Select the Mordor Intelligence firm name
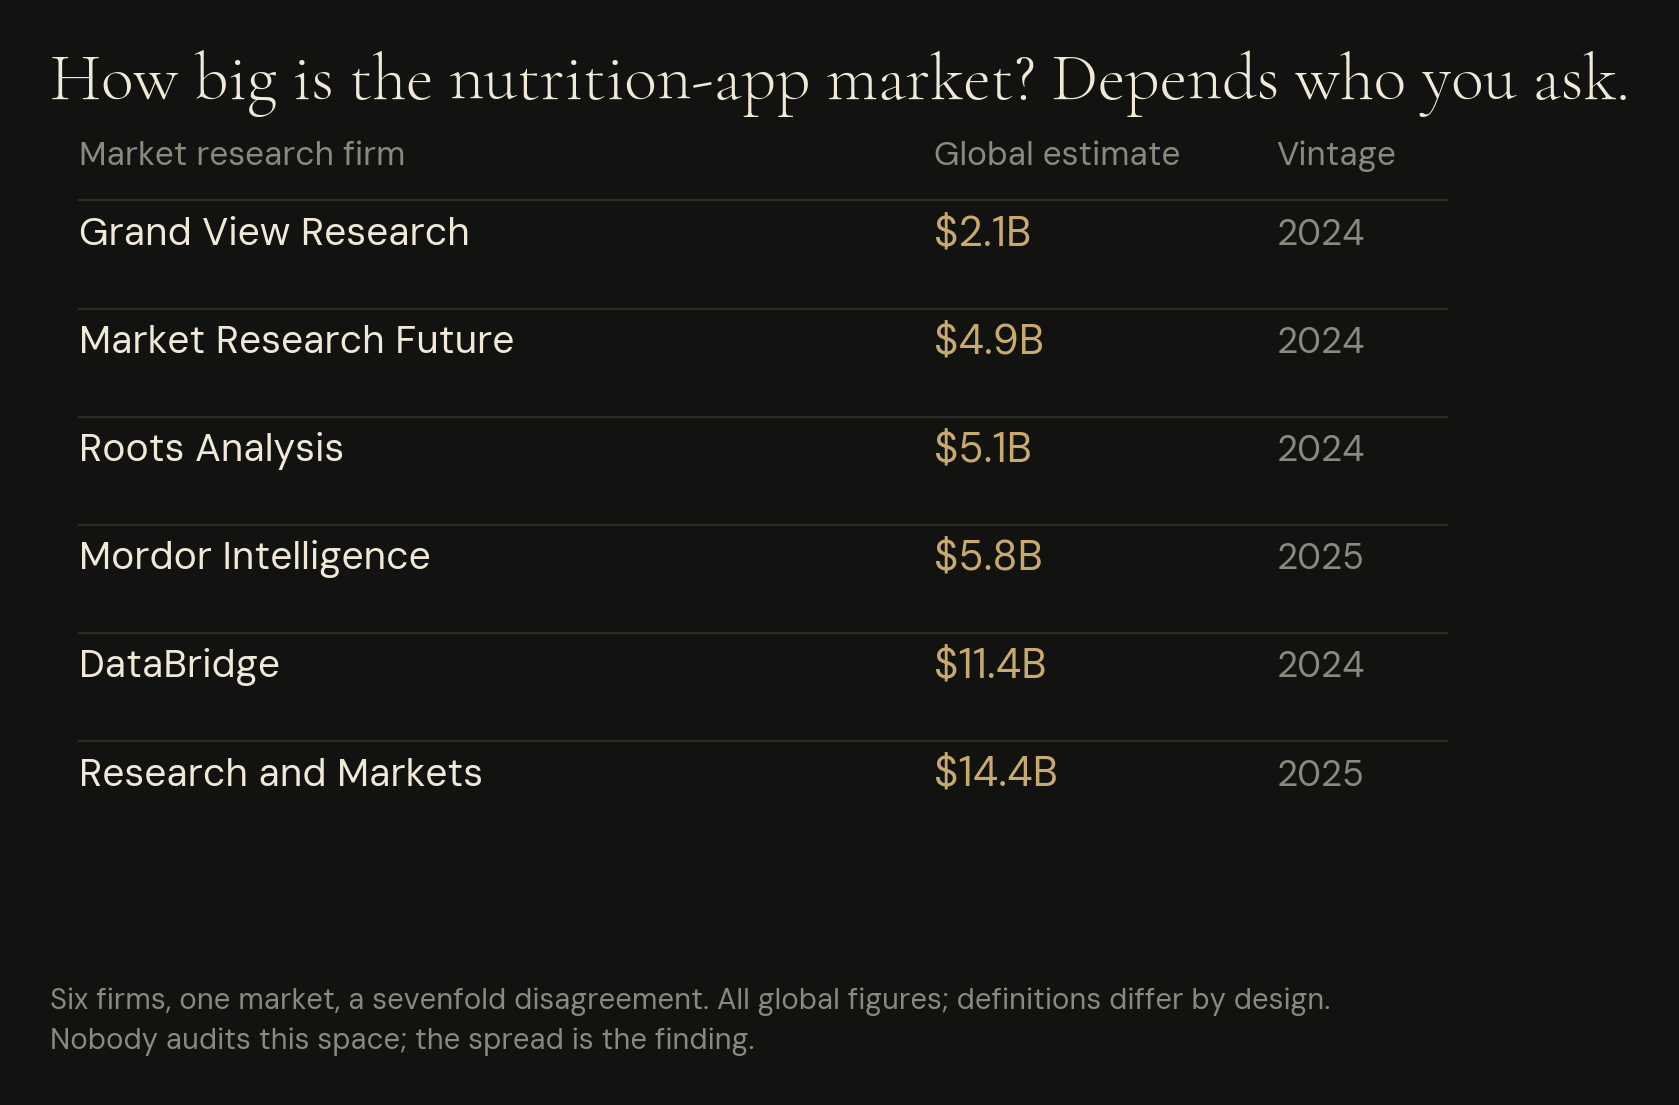 (254, 557)
